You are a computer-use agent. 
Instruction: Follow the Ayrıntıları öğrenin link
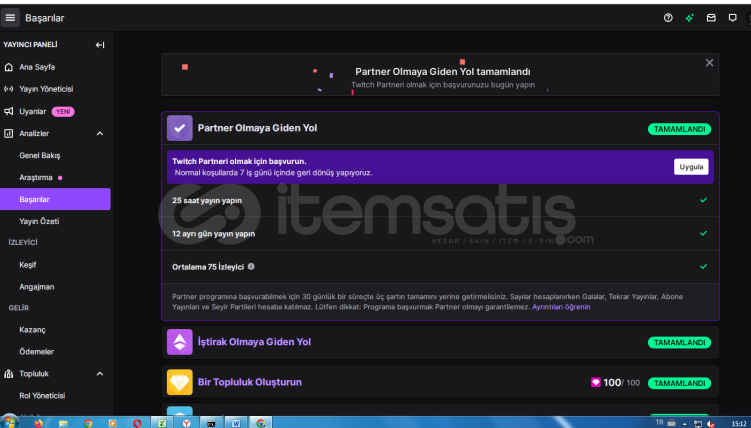coord(561,307)
